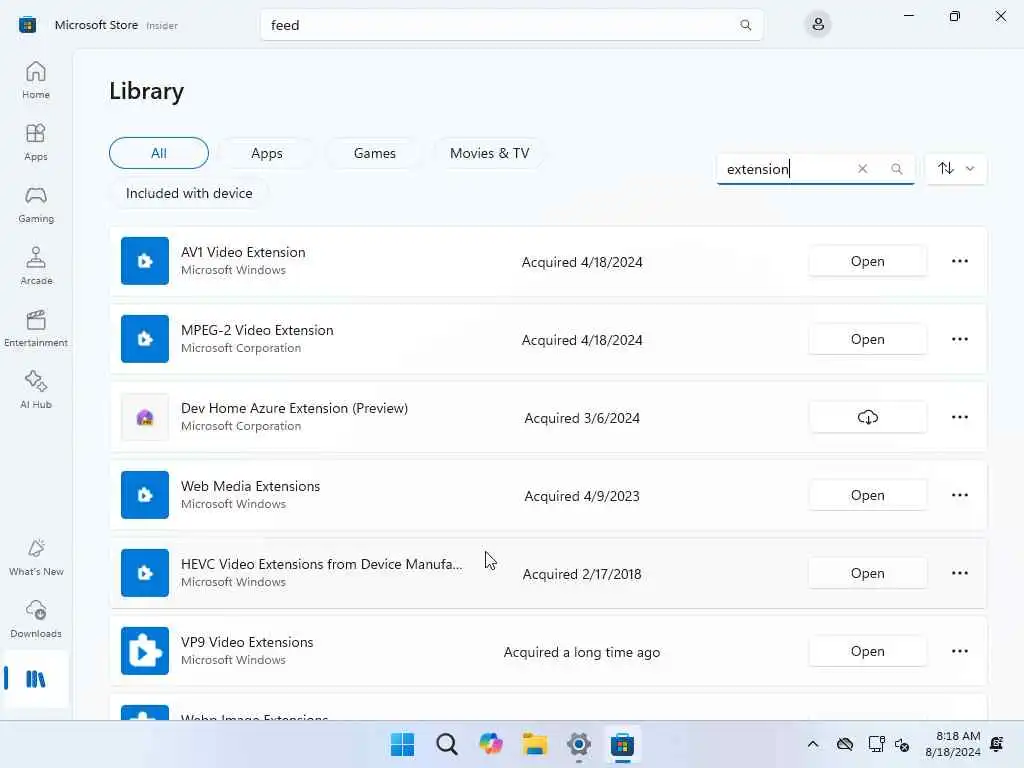Click the Dev Home Azure Extension (Preview) title

tap(294, 408)
